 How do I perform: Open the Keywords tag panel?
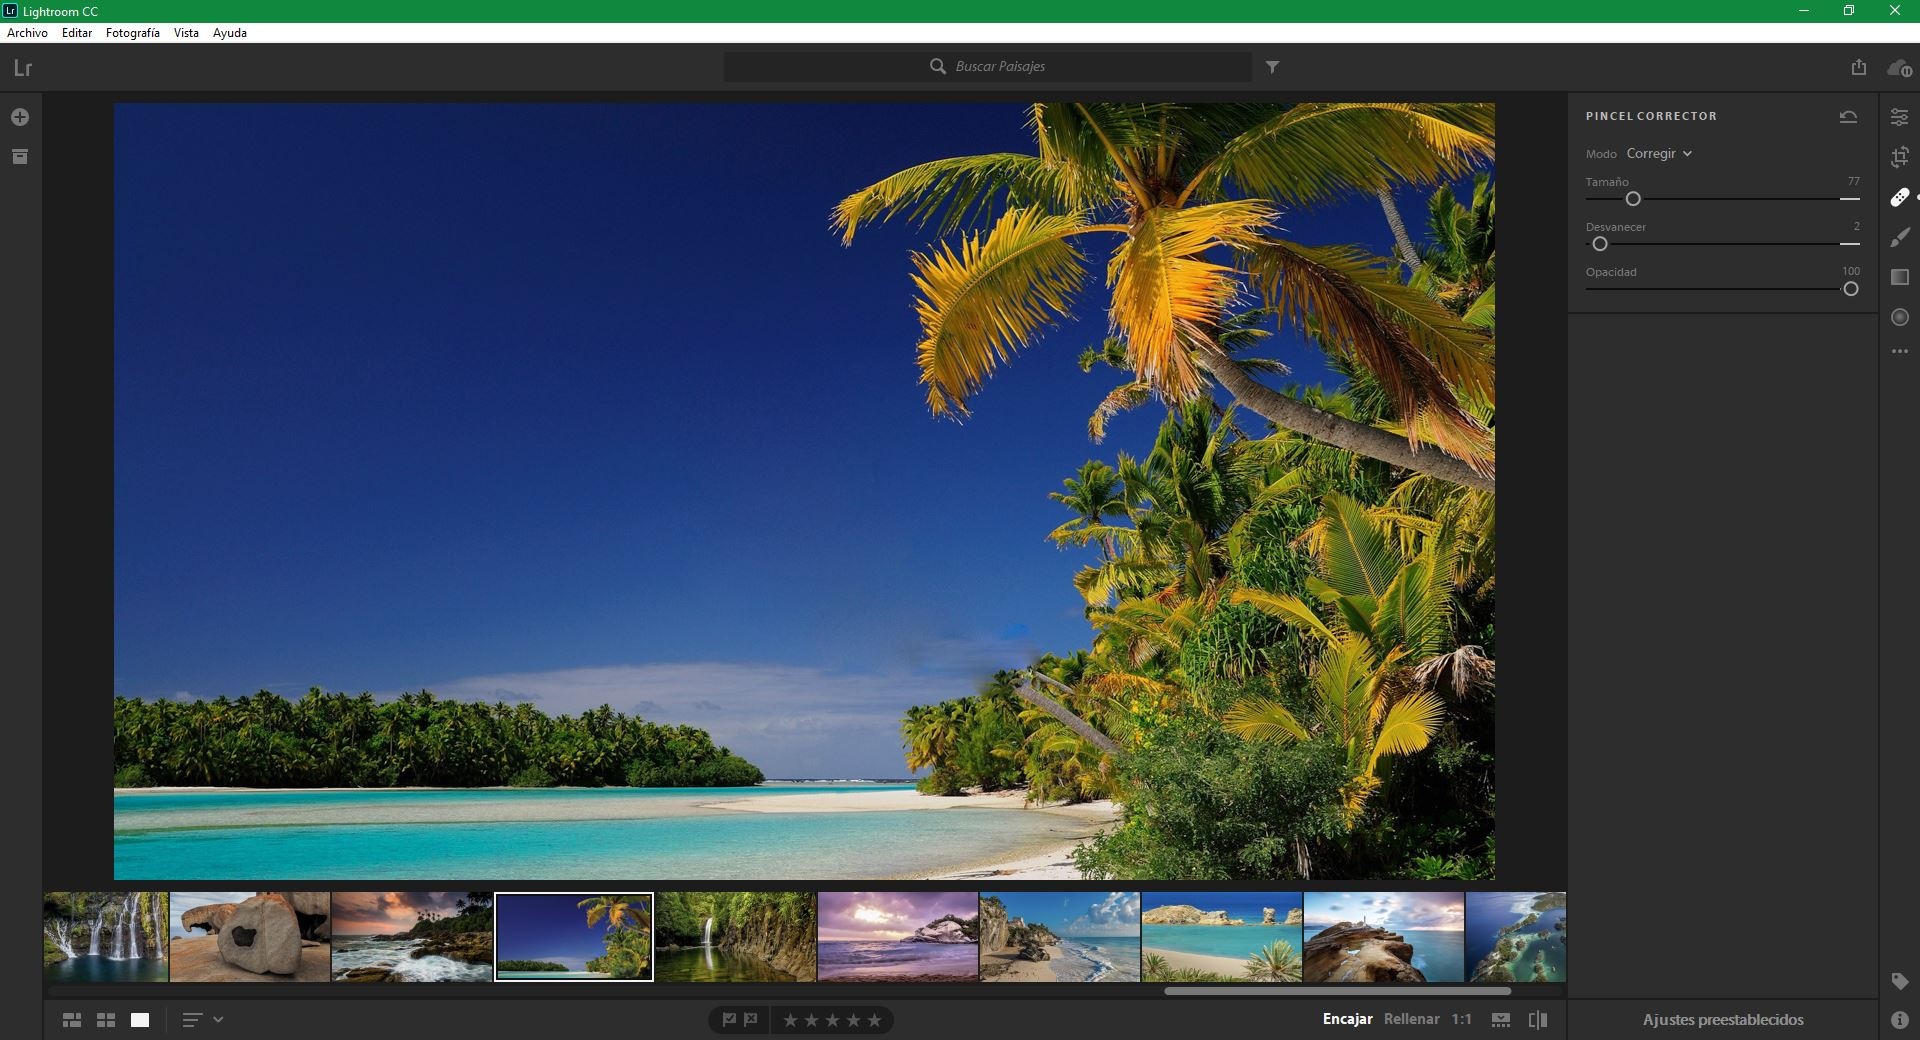1900,981
